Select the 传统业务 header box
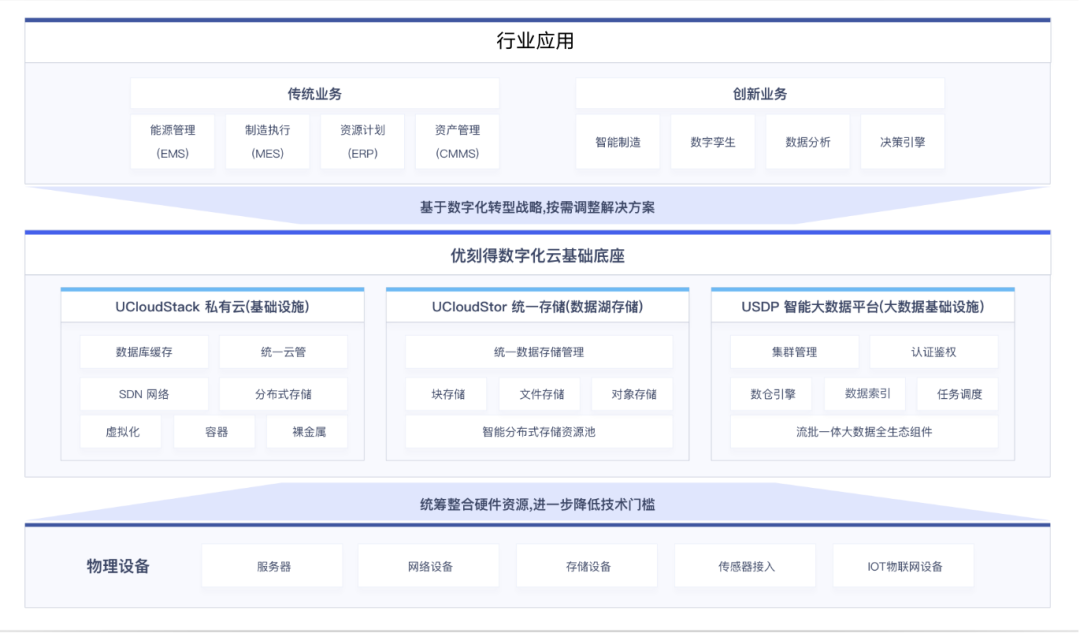Image resolution: width=1080 pixels, height=633 pixels. pyautogui.click(x=315, y=94)
